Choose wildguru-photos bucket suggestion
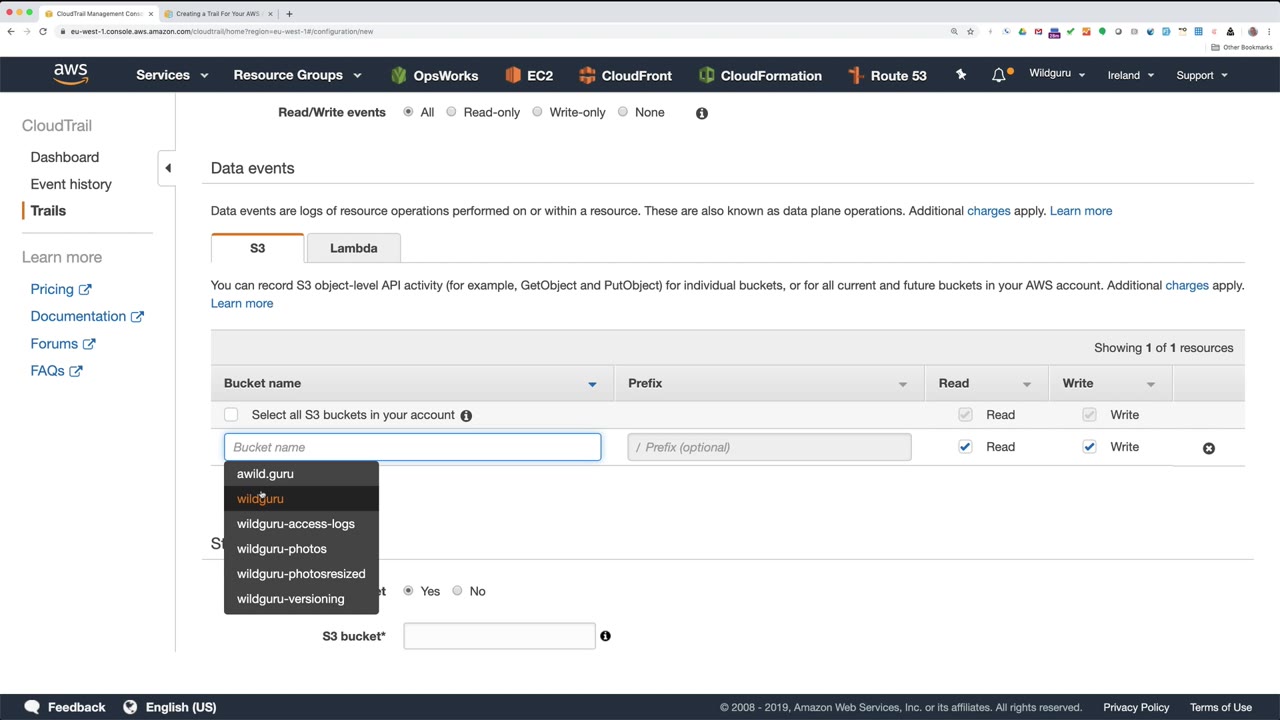Viewport: 1280px width, 720px height. tap(301, 549)
